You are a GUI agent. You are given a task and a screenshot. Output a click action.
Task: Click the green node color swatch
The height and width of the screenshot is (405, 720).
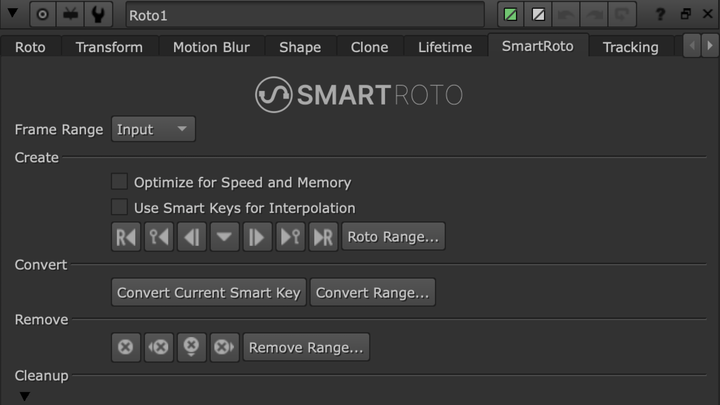[511, 15]
